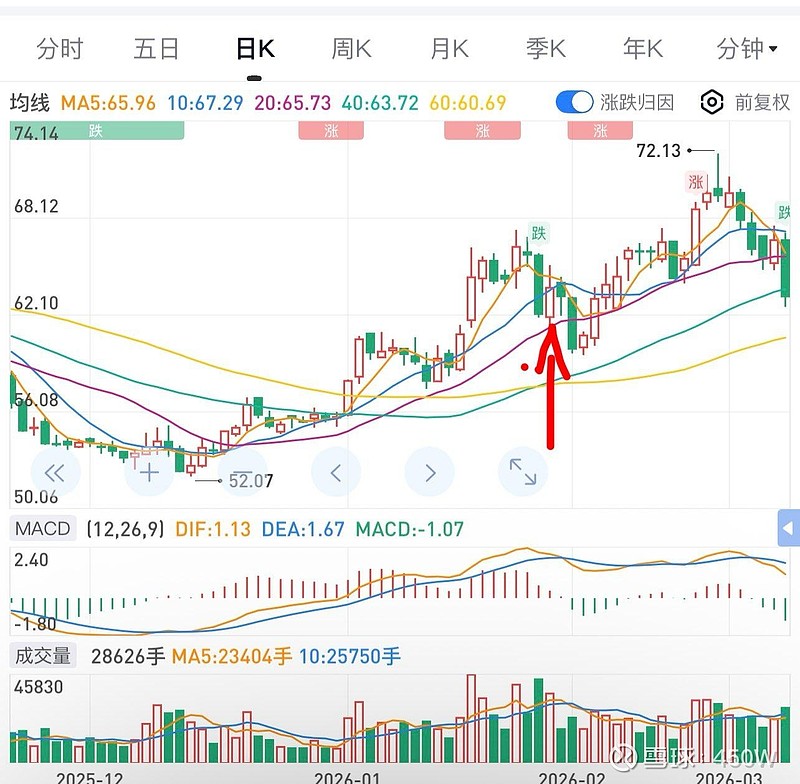Select the 年K chart tab
The width and height of the screenshot is (800, 784).
pos(642,48)
